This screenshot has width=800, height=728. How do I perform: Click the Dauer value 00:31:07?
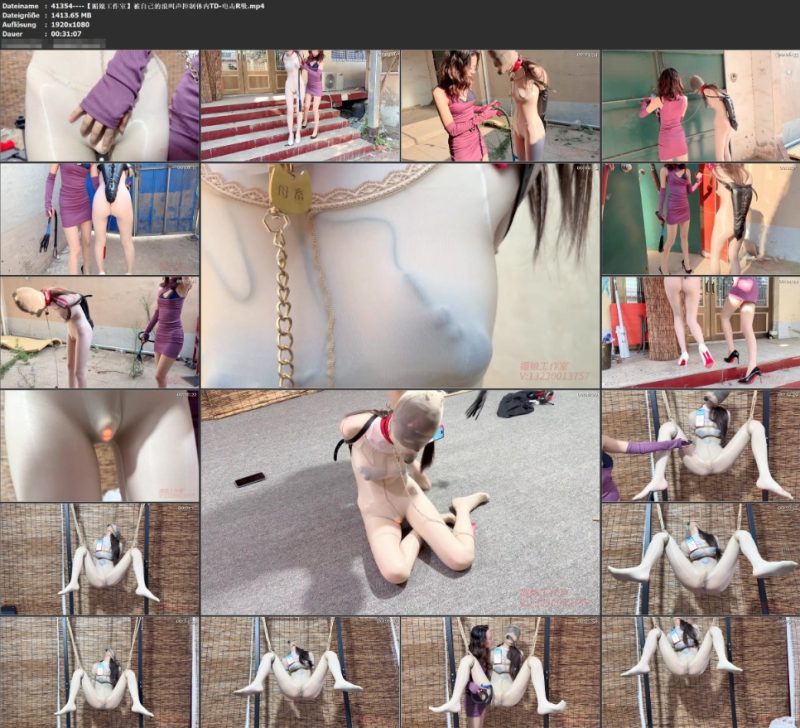point(66,34)
